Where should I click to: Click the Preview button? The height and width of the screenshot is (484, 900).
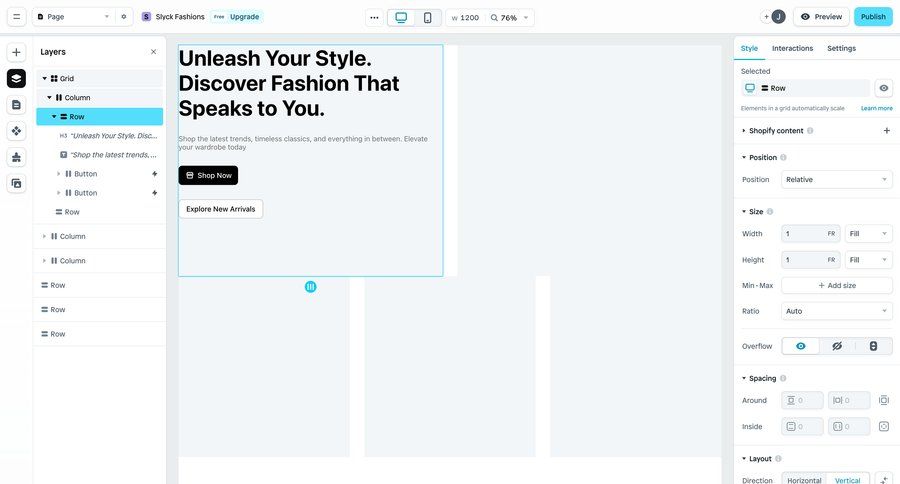(x=821, y=17)
